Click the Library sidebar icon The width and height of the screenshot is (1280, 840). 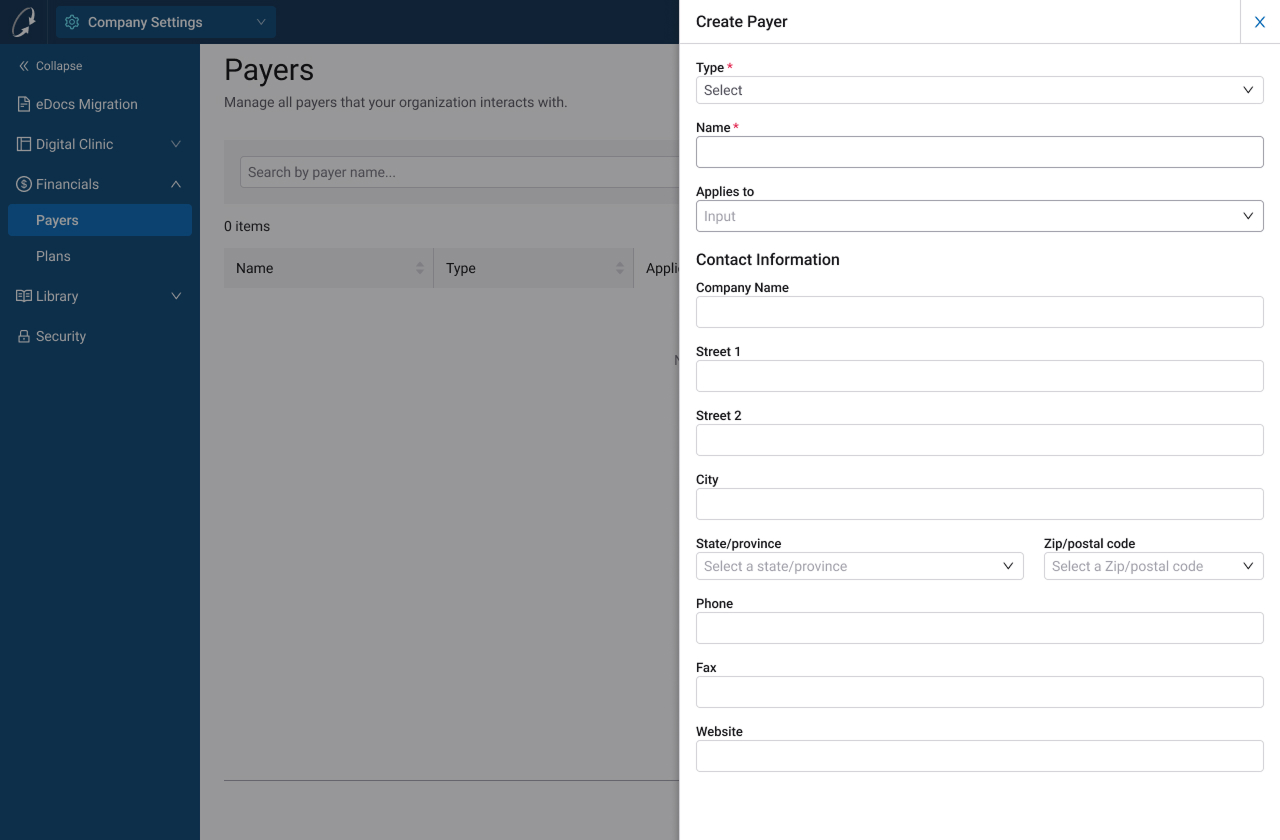click(22, 296)
